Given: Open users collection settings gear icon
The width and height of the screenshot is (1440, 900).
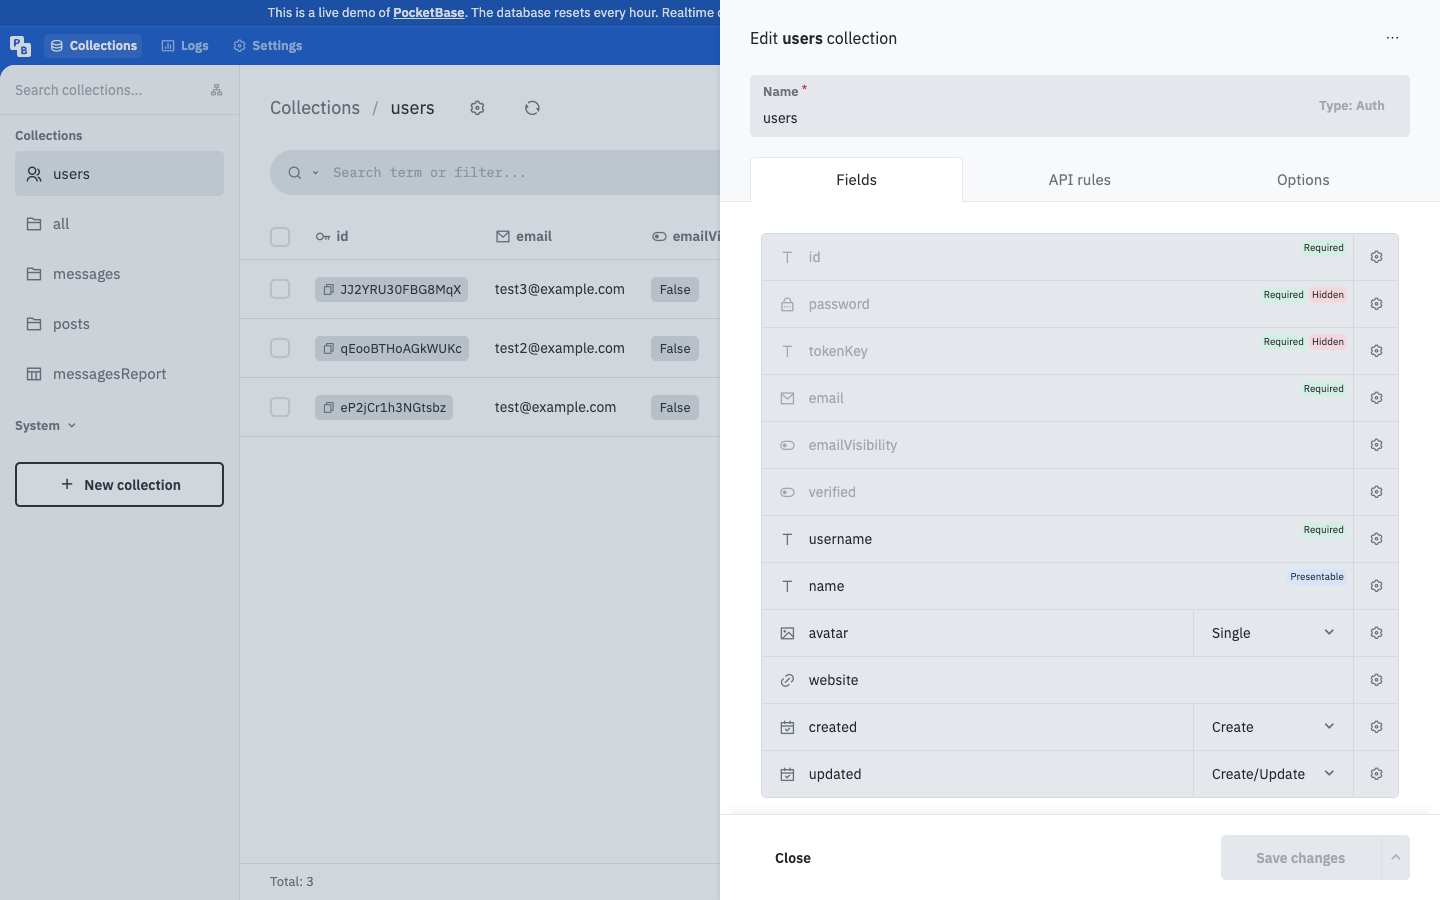Looking at the screenshot, I should (x=477, y=108).
